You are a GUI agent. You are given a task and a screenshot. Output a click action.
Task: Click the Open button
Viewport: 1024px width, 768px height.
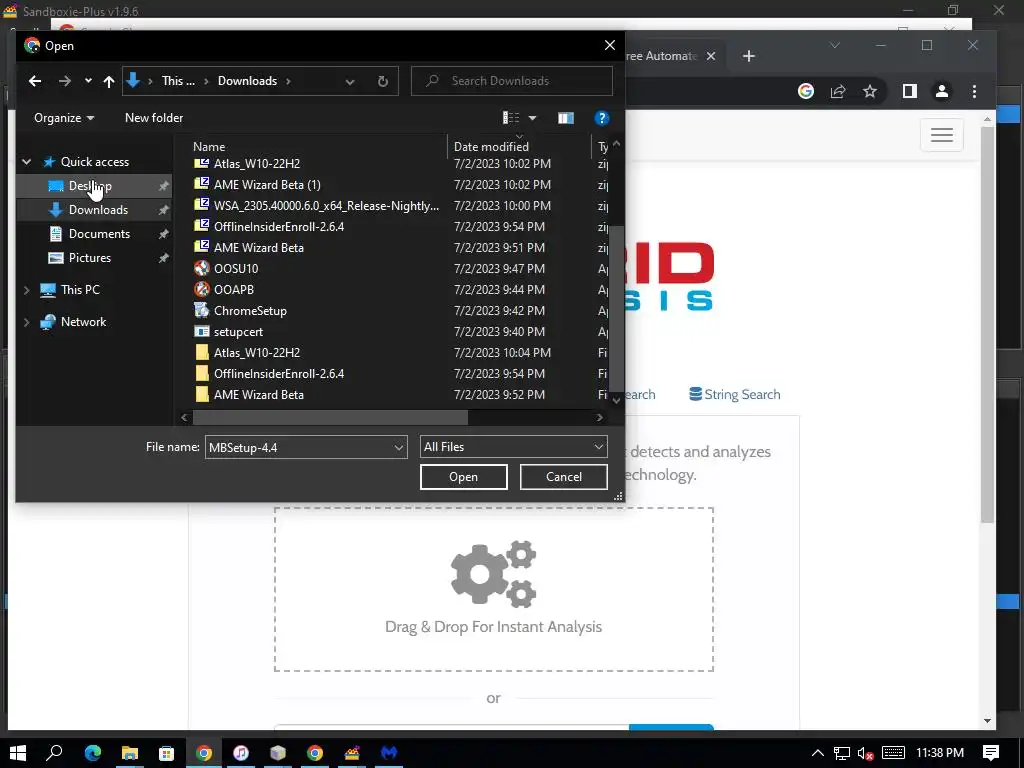pyautogui.click(x=464, y=477)
